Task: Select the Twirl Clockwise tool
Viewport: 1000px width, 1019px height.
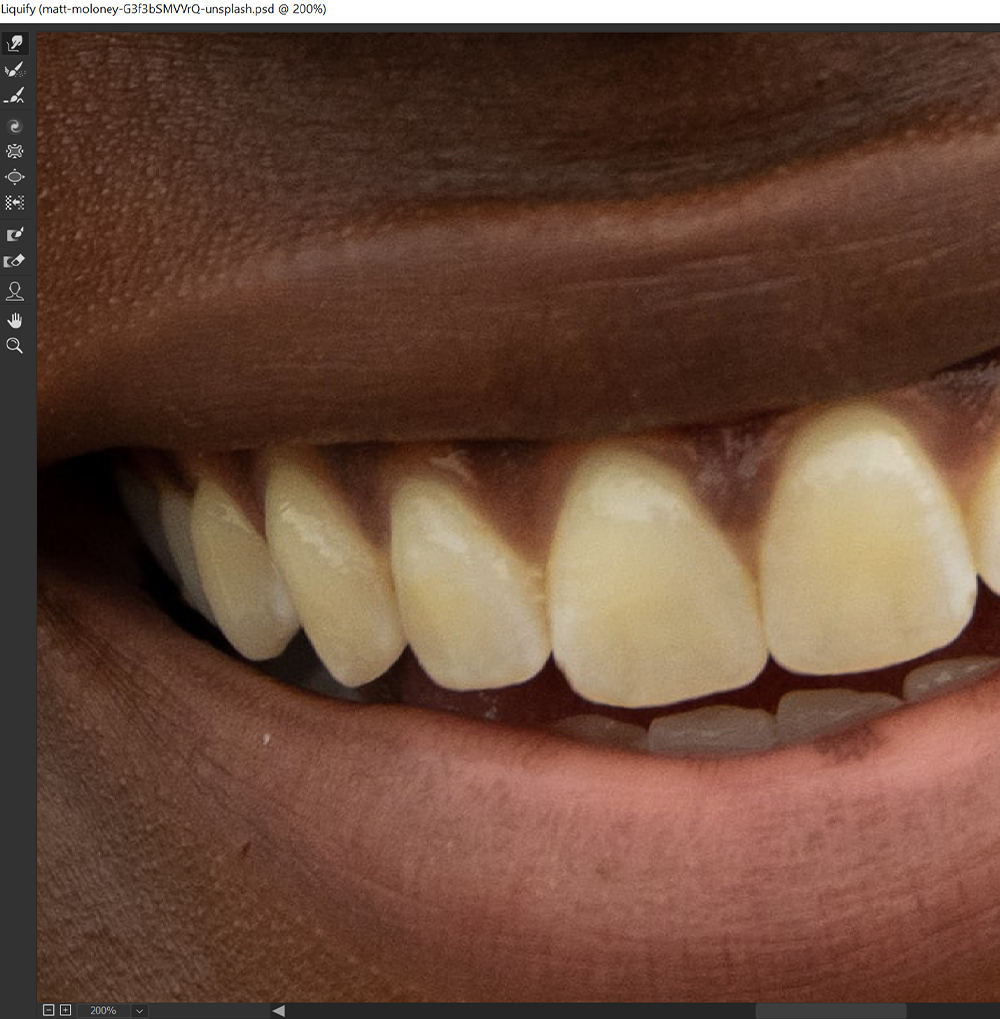Action: pyautogui.click(x=14, y=126)
